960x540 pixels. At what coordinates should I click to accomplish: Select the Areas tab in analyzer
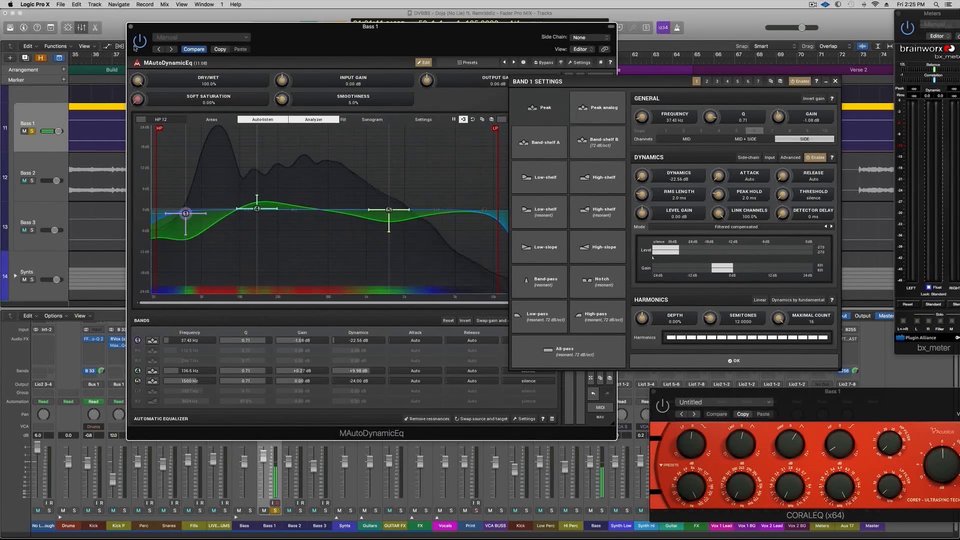pos(211,119)
